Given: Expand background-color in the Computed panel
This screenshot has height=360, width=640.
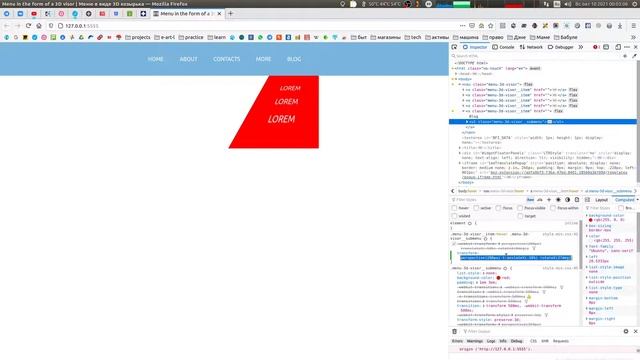Looking at the screenshot, I should tap(587, 216).
